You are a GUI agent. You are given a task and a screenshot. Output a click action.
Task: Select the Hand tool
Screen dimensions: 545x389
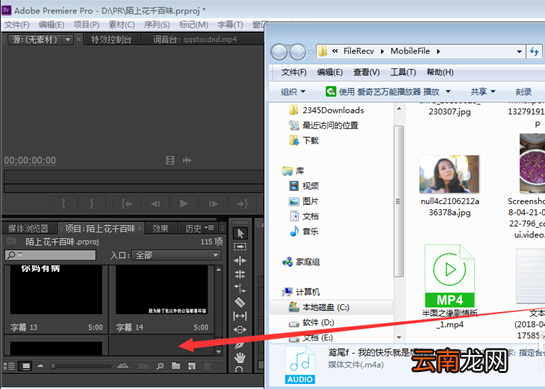click(x=240, y=357)
